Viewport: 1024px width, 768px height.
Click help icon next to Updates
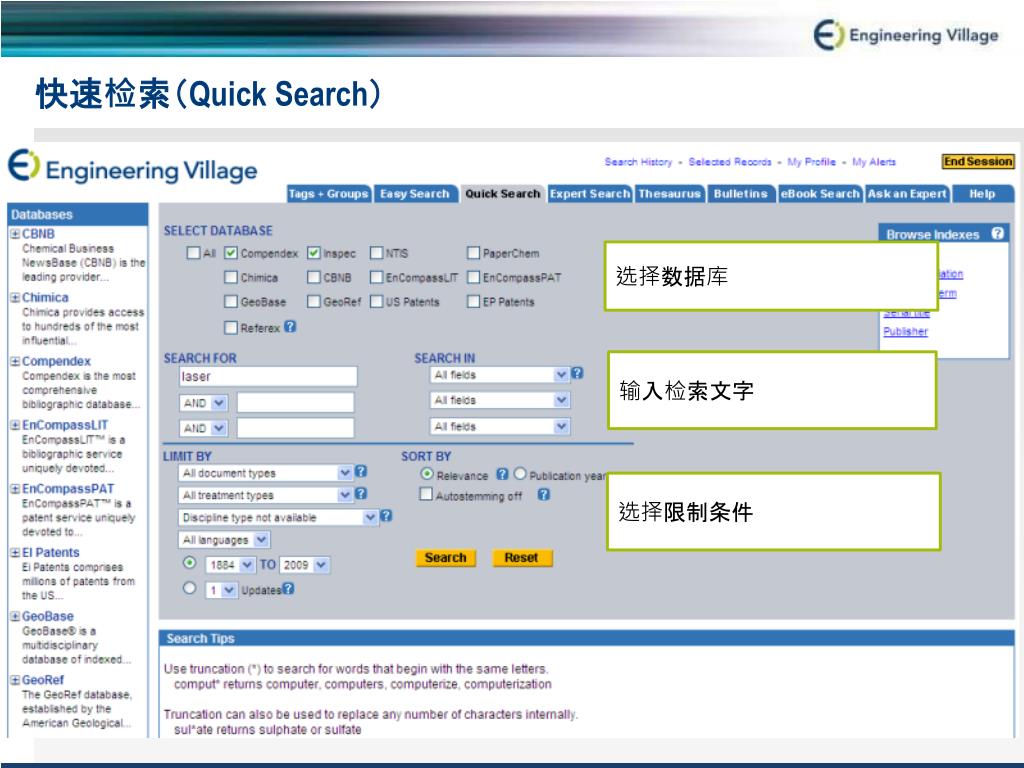pos(288,588)
